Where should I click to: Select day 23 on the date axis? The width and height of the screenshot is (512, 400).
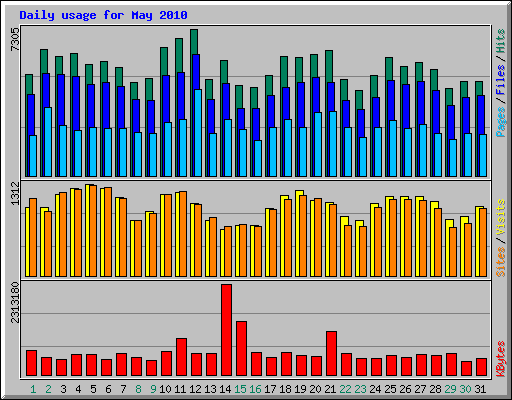360,389
